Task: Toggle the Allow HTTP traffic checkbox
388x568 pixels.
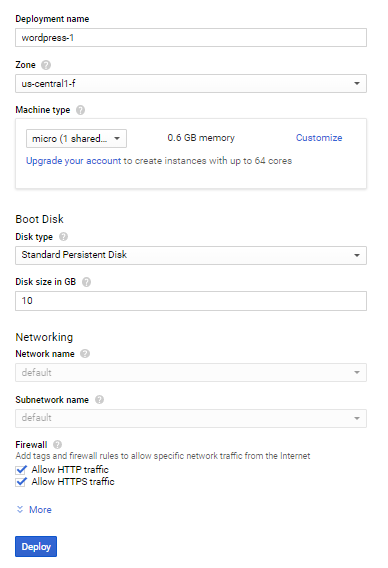Action: click(x=21, y=470)
